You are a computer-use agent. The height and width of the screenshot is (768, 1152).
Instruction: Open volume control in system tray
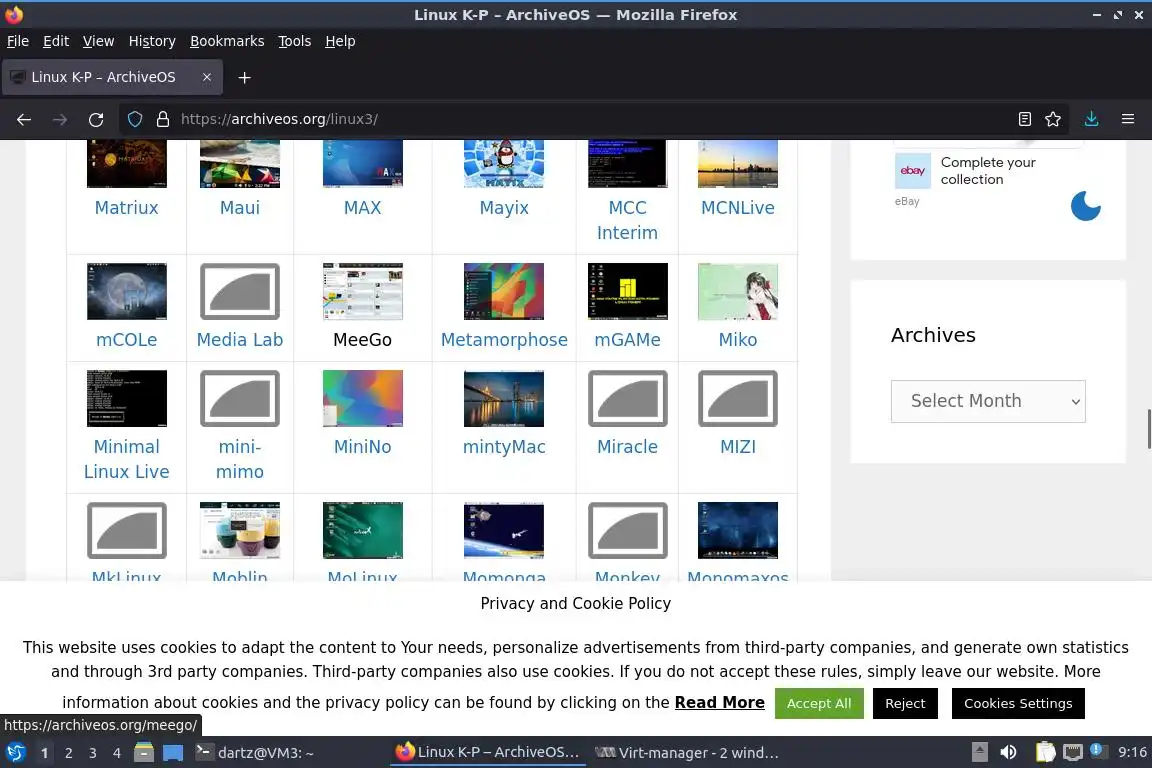pos(1009,752)
